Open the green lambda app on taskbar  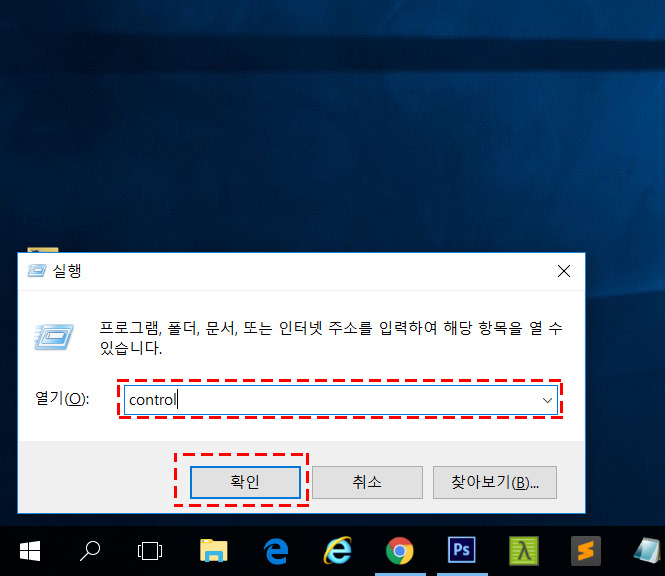(524, 551)
